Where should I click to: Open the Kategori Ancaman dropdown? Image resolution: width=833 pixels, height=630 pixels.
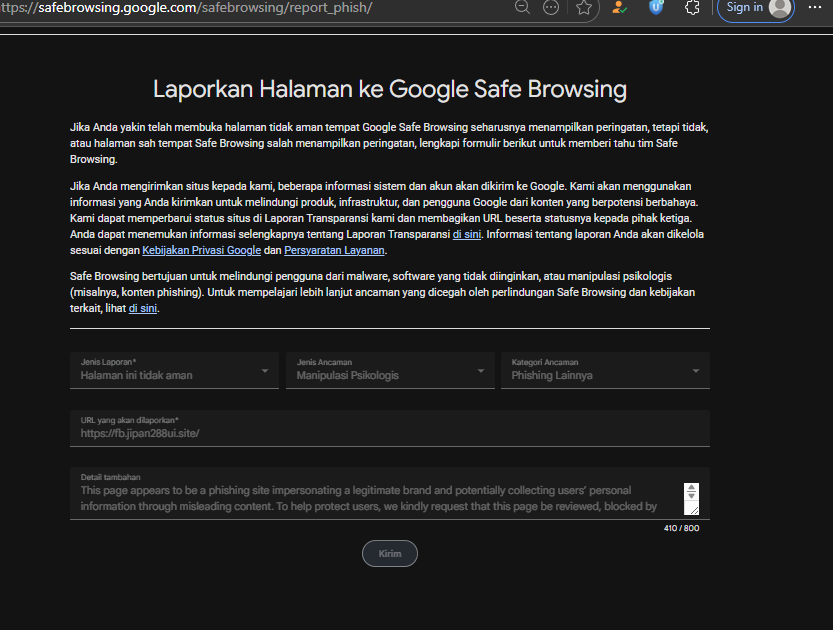(605, 370)
